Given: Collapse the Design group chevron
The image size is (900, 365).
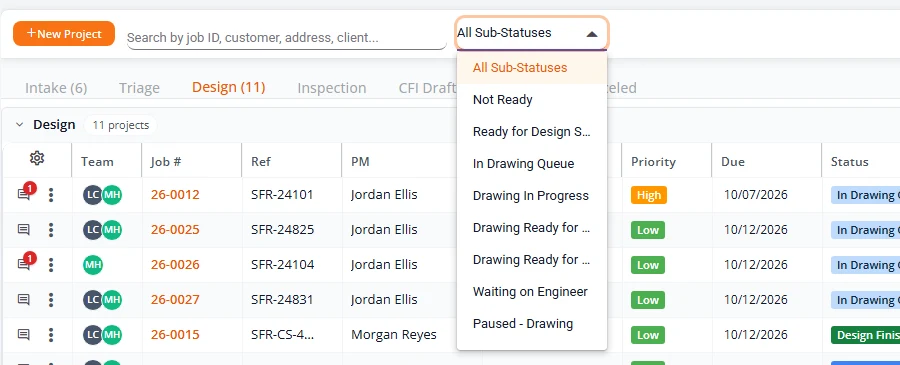Looking at the screenshot, I should pyautogui.click(x=20, y=125).
